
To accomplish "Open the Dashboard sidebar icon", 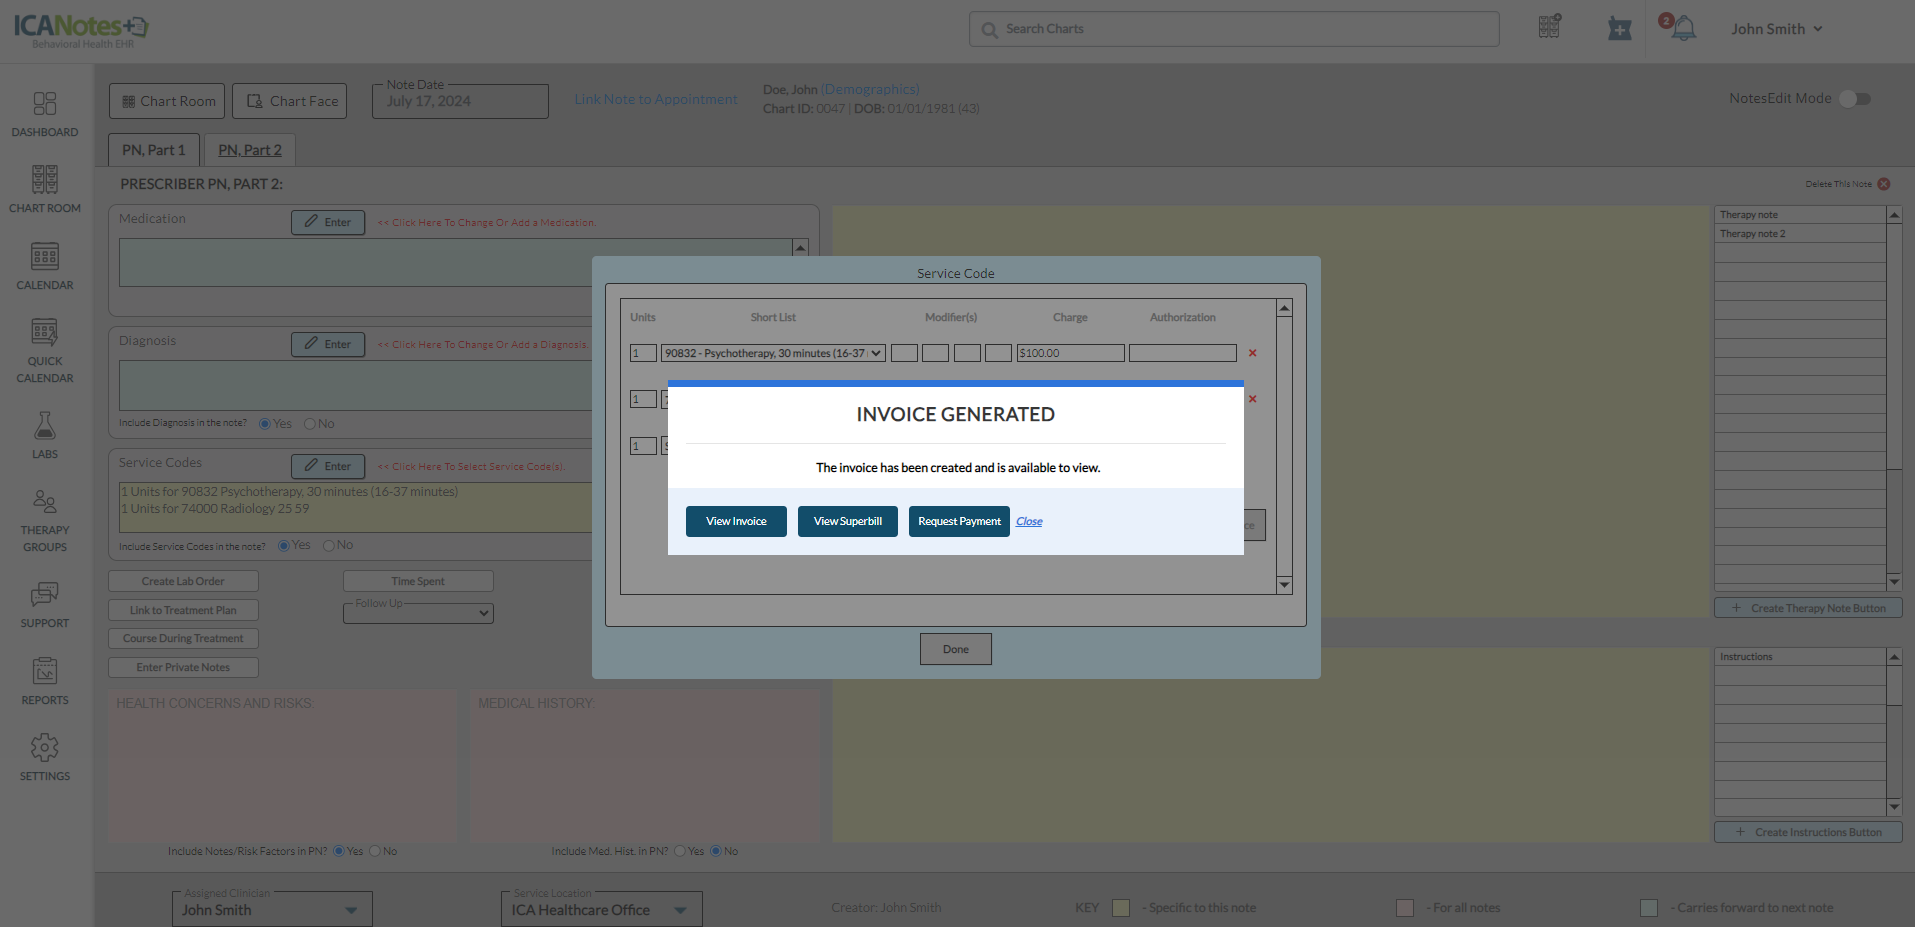I will point(45,114).
